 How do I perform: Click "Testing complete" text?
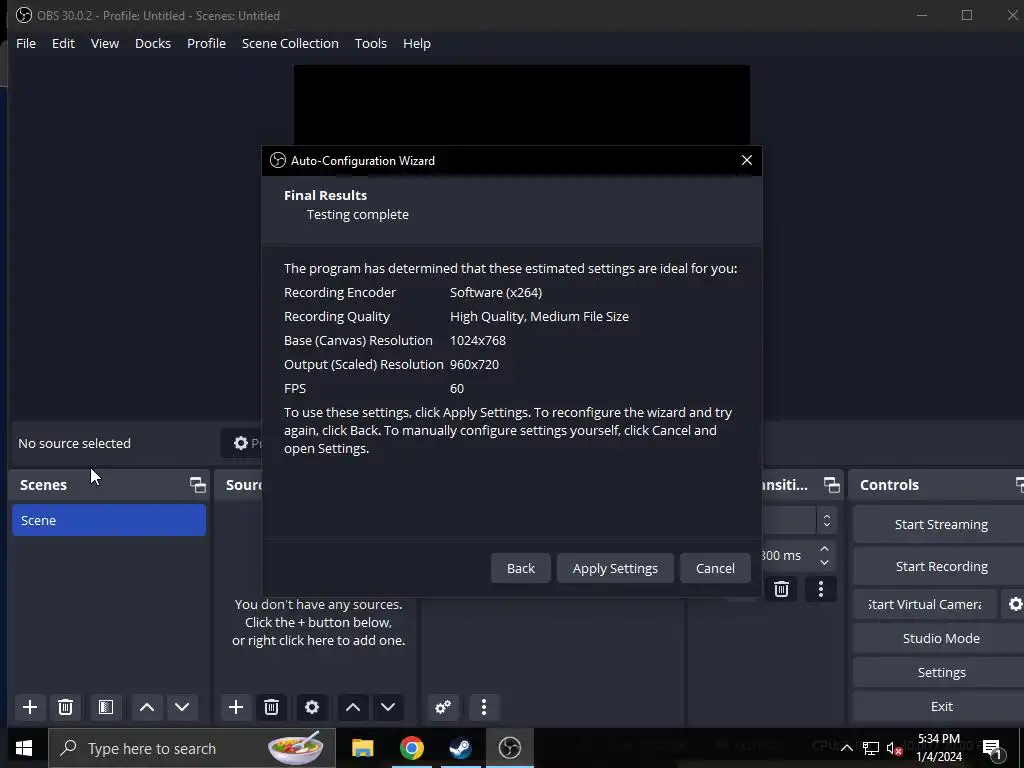click(x=358, y=215)
